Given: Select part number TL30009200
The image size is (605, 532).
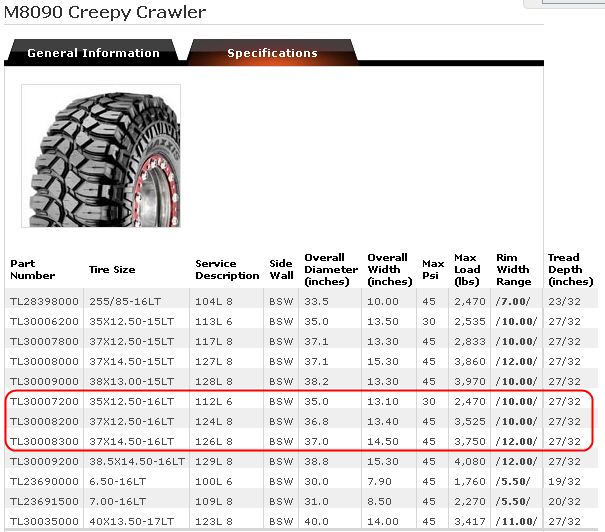Looking at the screenshot, I should (43, 462).
